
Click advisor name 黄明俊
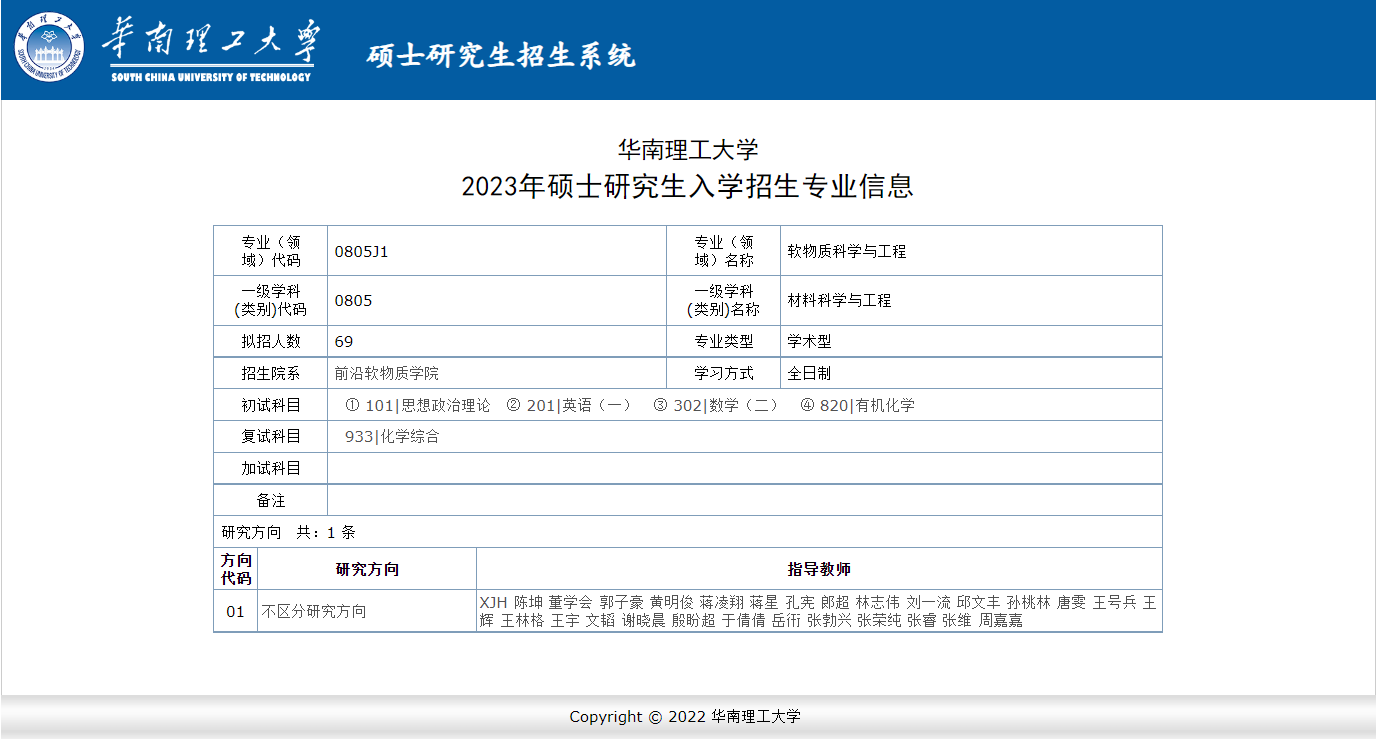click(x=671, y=602)
